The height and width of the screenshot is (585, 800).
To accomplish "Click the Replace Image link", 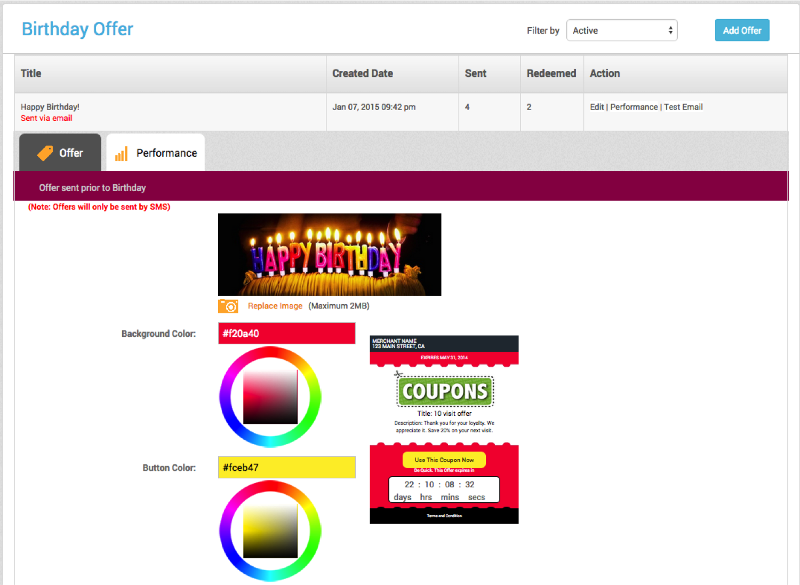I will pos(275,306).
